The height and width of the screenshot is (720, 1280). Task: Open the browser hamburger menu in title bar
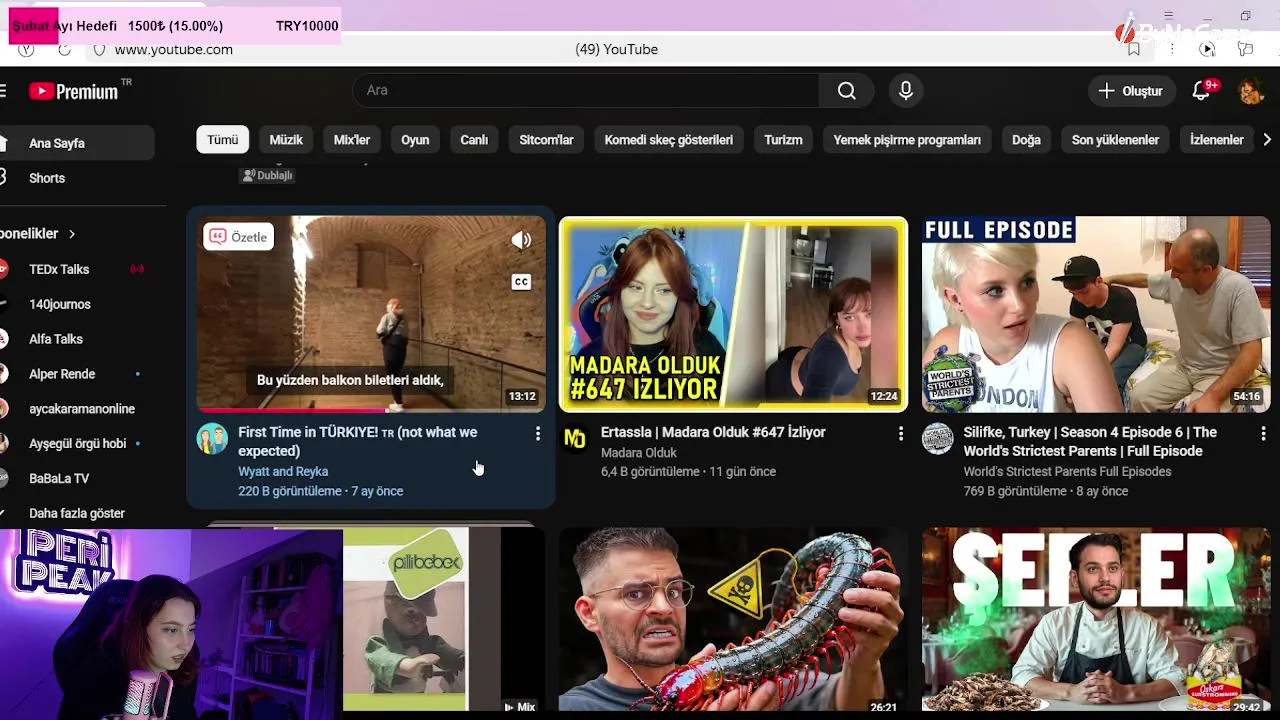click(1171, 17)
